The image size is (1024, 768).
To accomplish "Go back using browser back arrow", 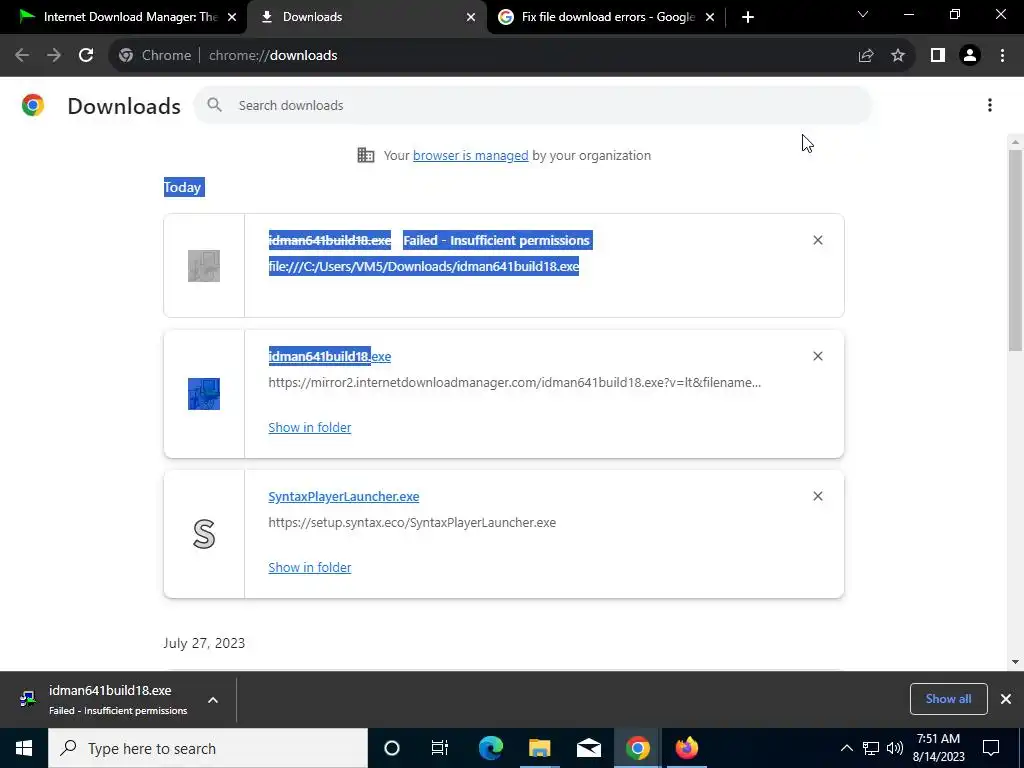I will [22, 56].
